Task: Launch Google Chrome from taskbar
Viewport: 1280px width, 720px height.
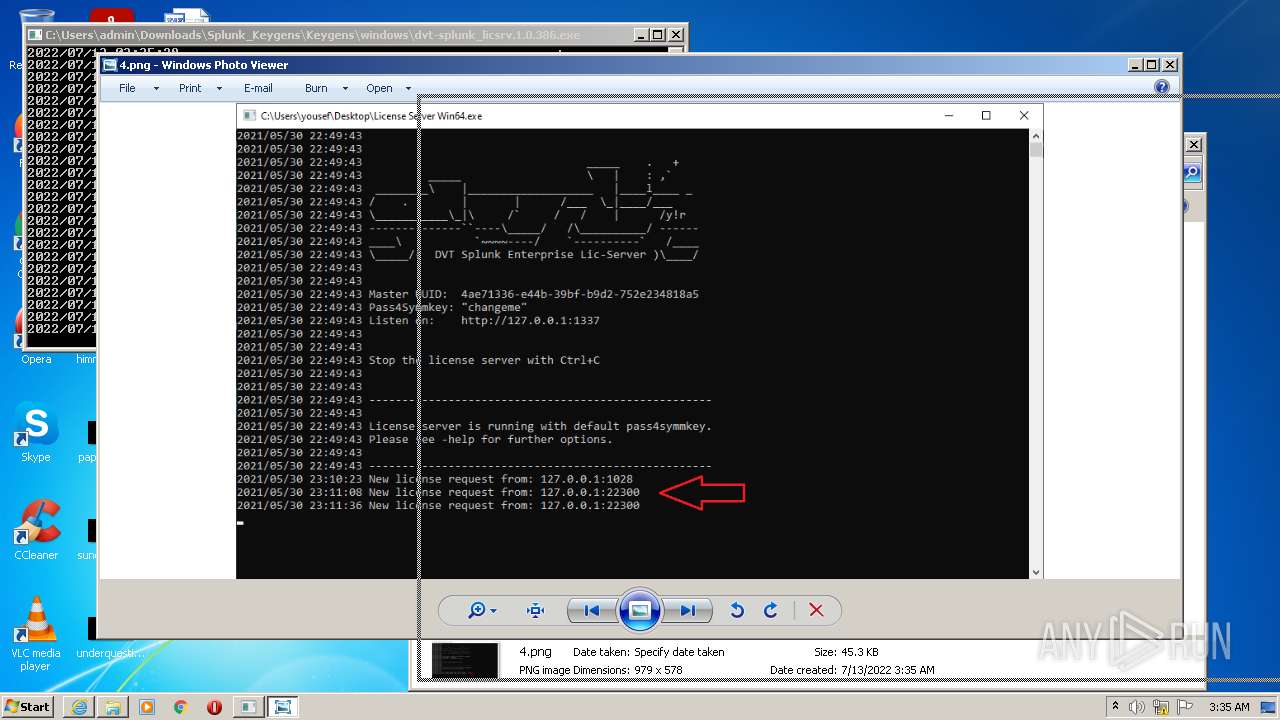Action: pos(180,707)
